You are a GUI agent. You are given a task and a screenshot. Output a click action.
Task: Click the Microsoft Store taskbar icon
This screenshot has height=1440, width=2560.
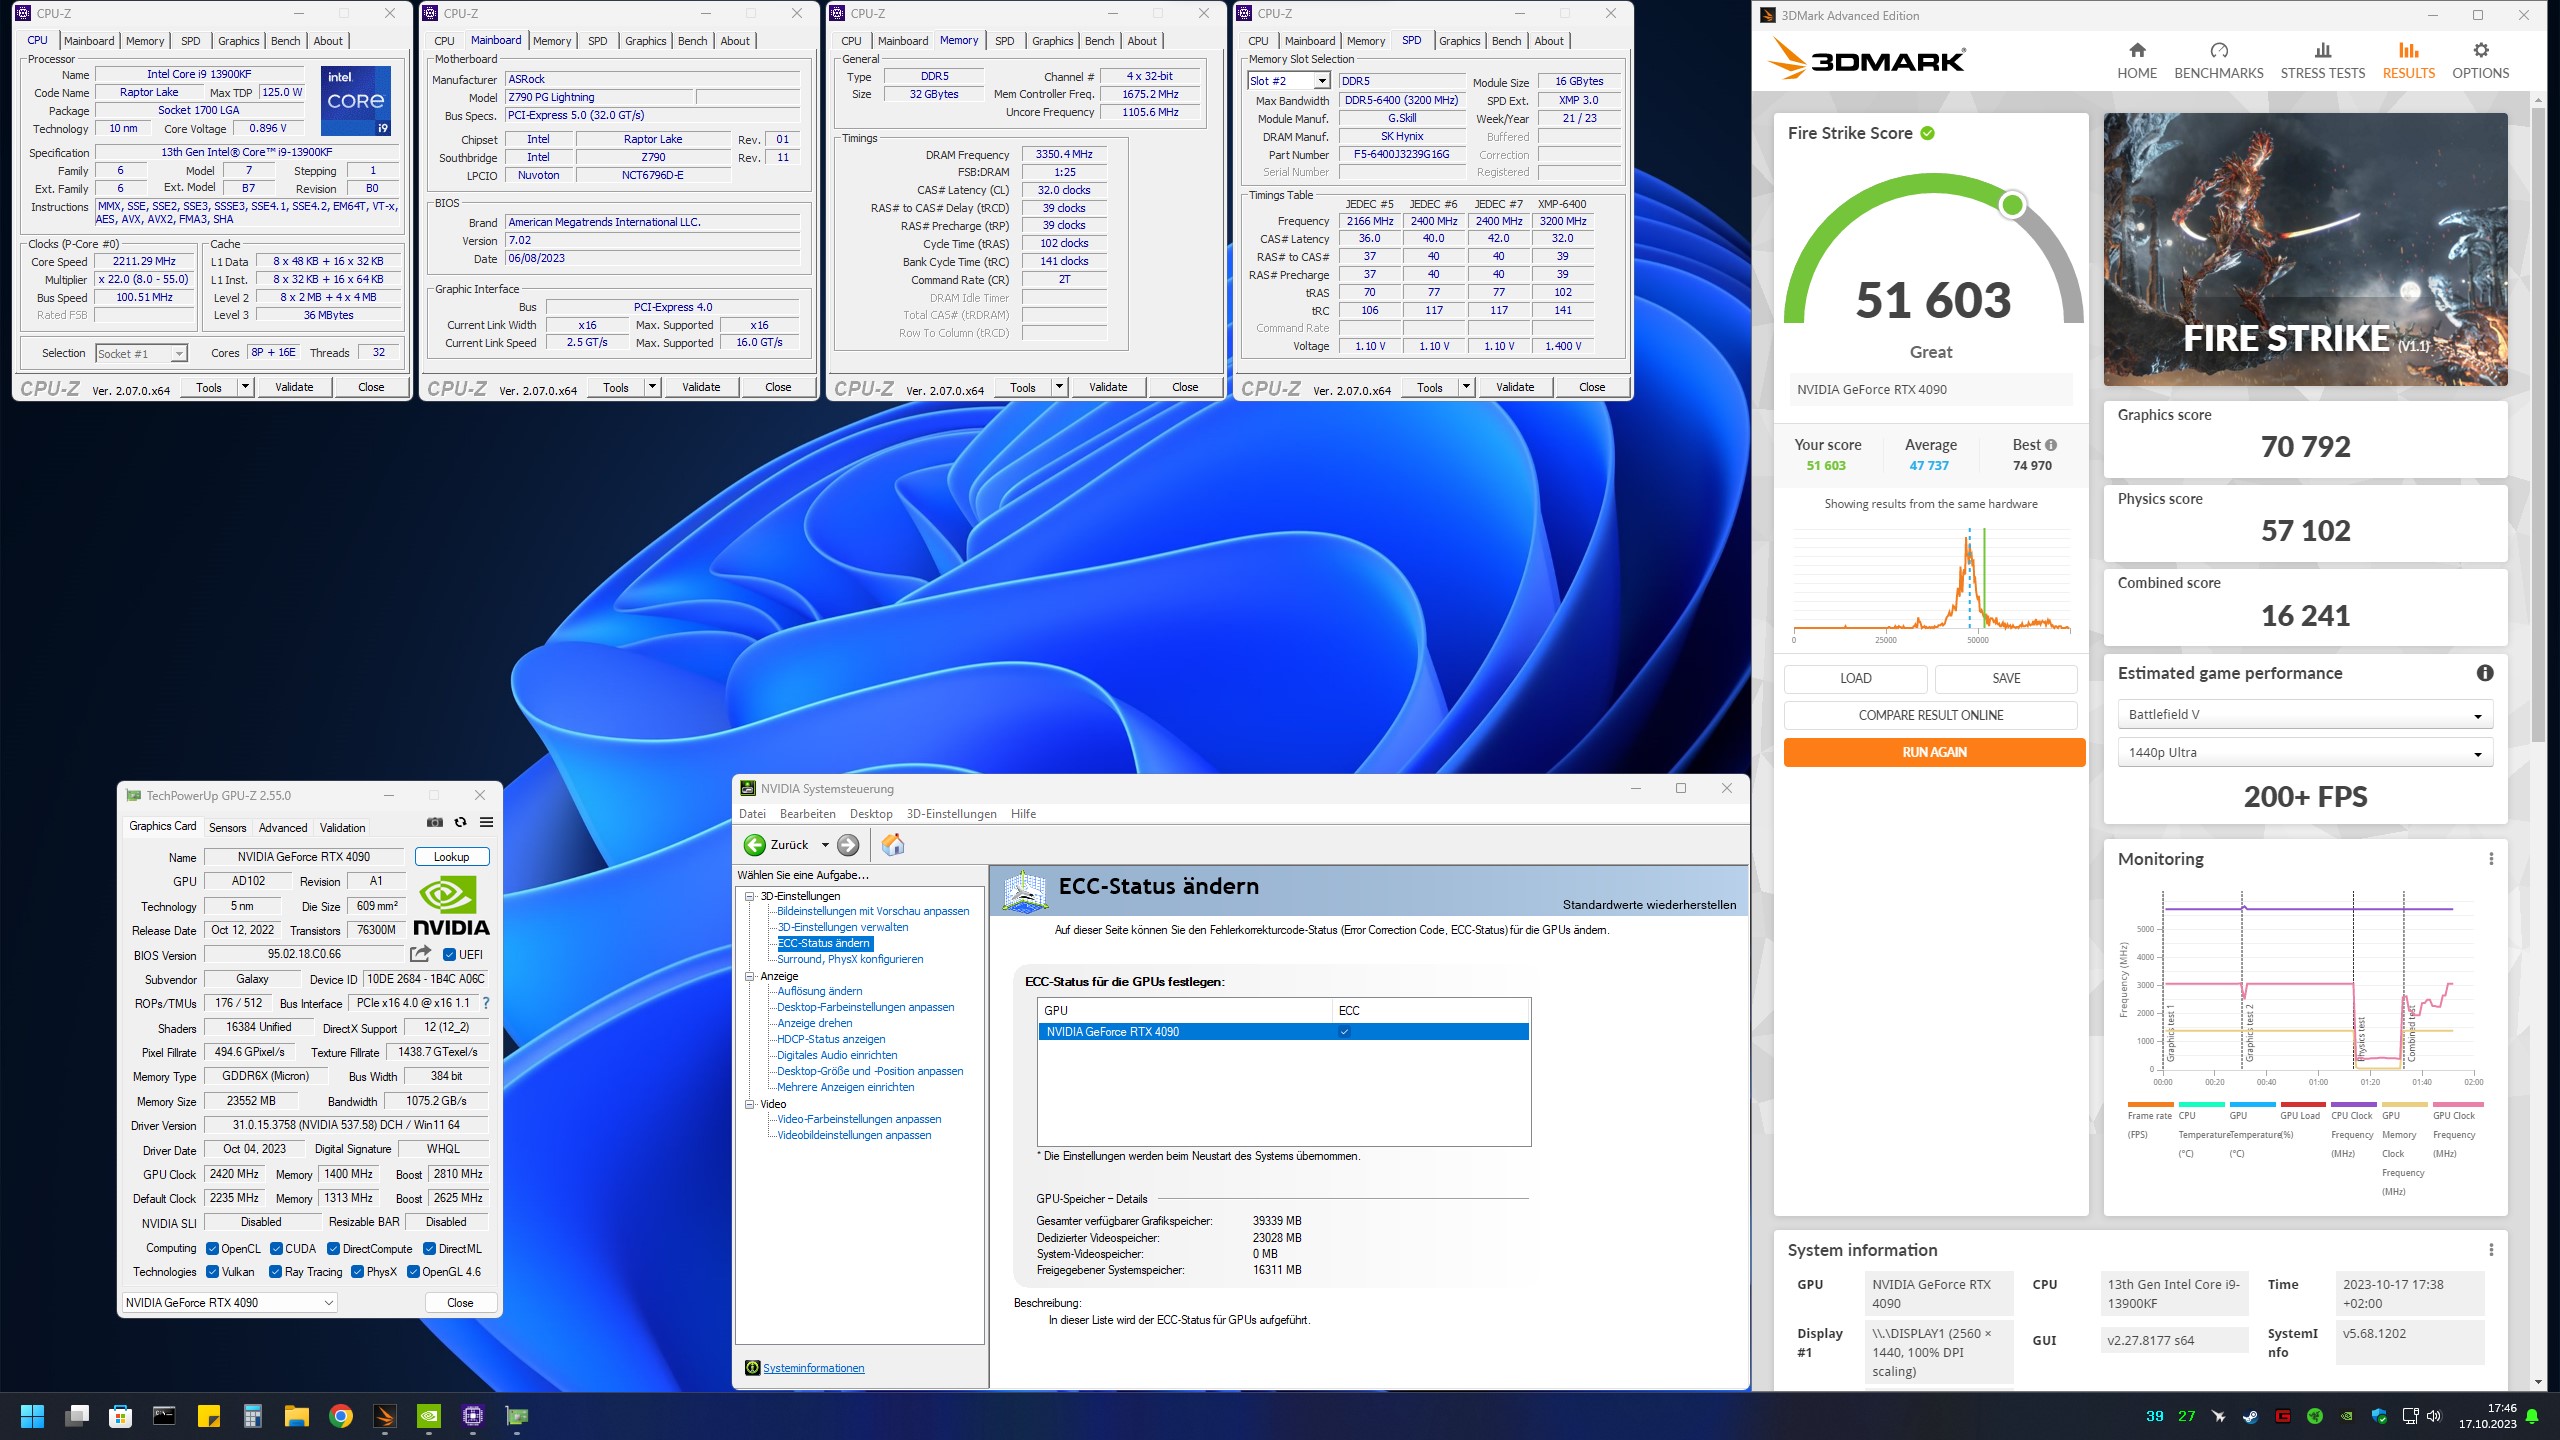(x=120, y=1416)
